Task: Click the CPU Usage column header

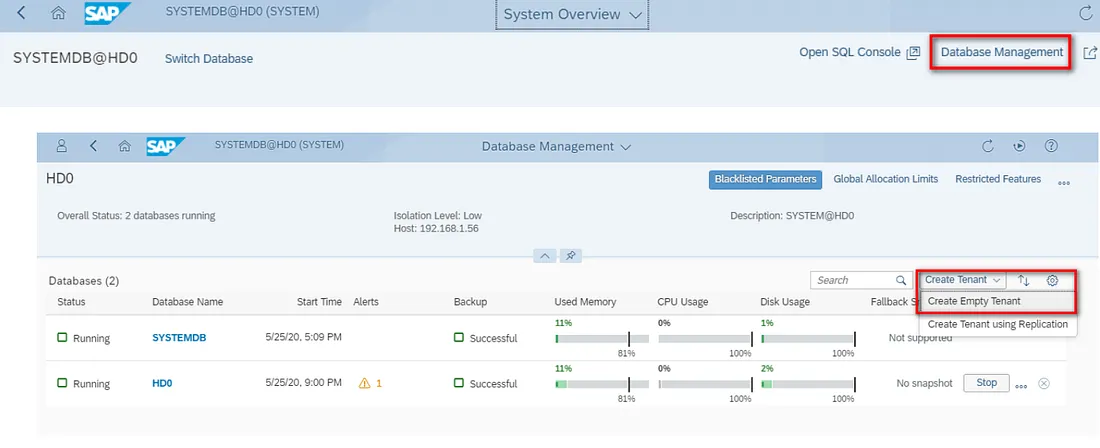Action: tap(683, 302)
